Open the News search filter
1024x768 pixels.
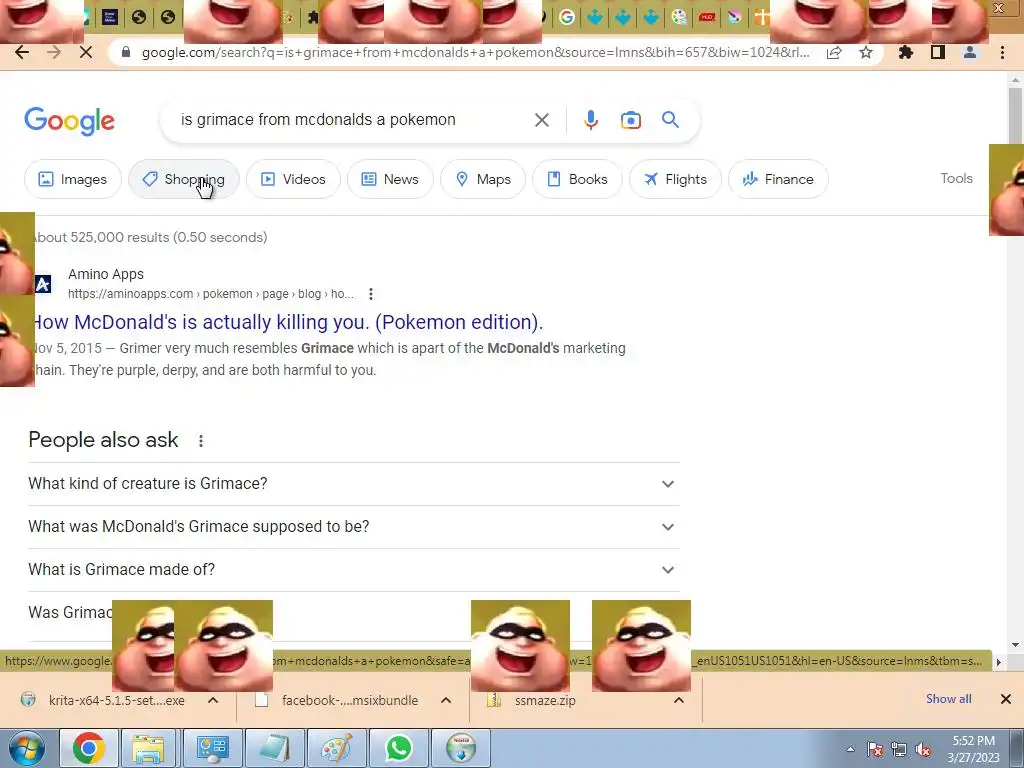pyautogui.click(x=390, y=179)
